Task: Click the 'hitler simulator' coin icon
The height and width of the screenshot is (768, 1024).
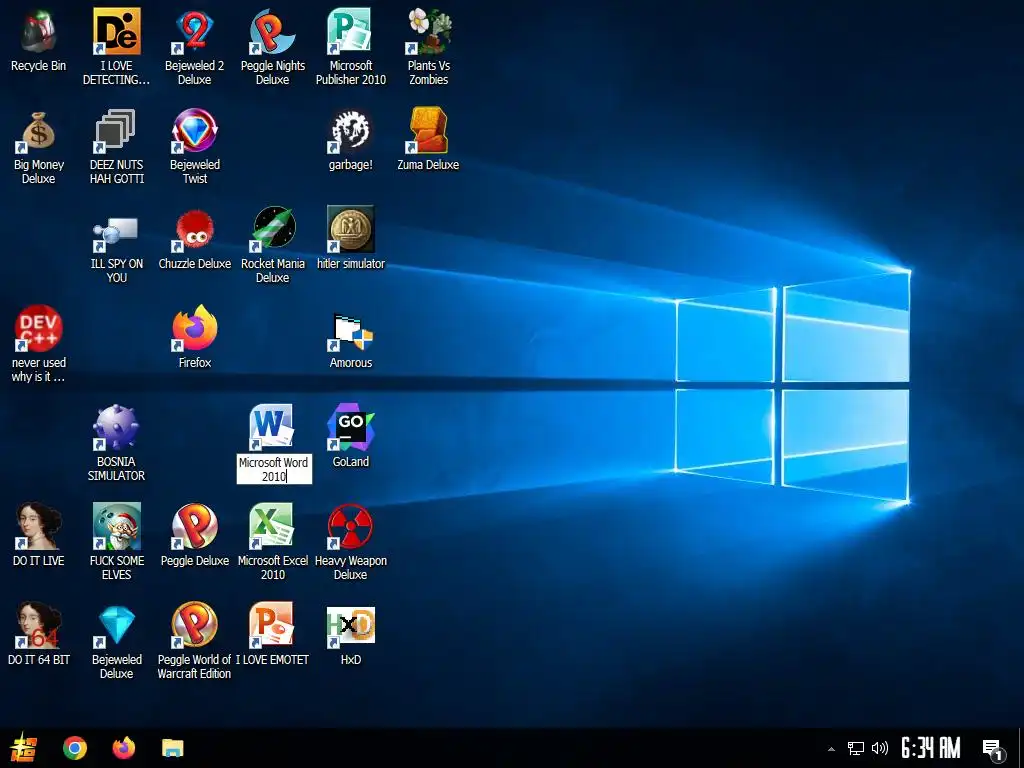Action: [351, 230]
